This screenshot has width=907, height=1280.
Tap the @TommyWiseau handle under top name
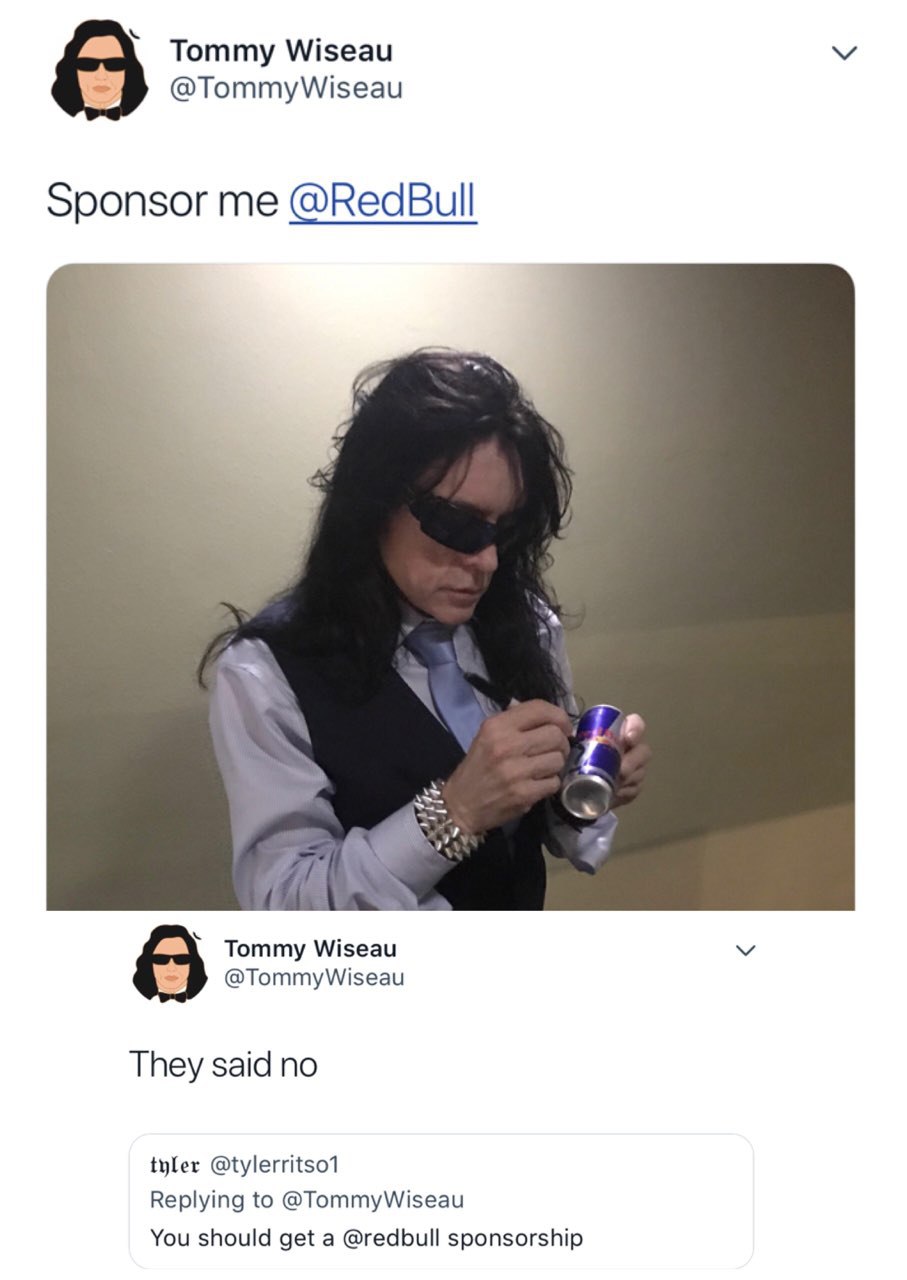[286, 88]
